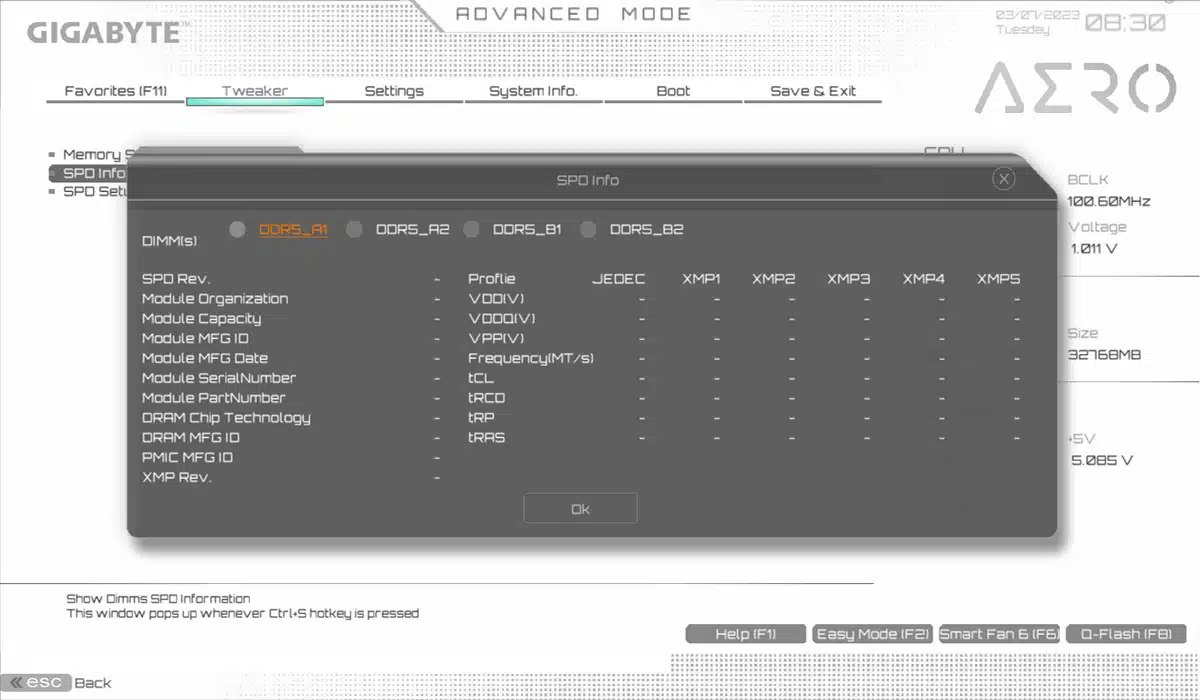The width and height of the screenshot is (1200, 700).
Task: Click the Module Capacity label
Action: pyautogui.click(x=202, y=319)
